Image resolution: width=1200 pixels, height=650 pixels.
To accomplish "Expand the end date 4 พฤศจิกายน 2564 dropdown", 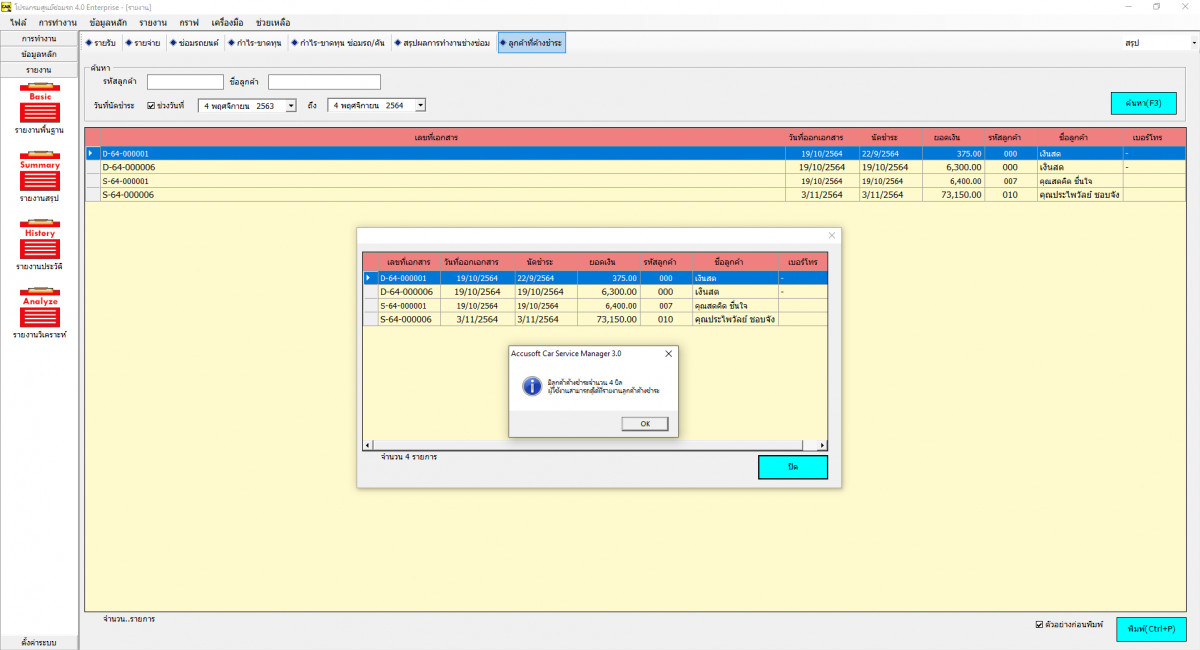I will click(x=420, y=105).
